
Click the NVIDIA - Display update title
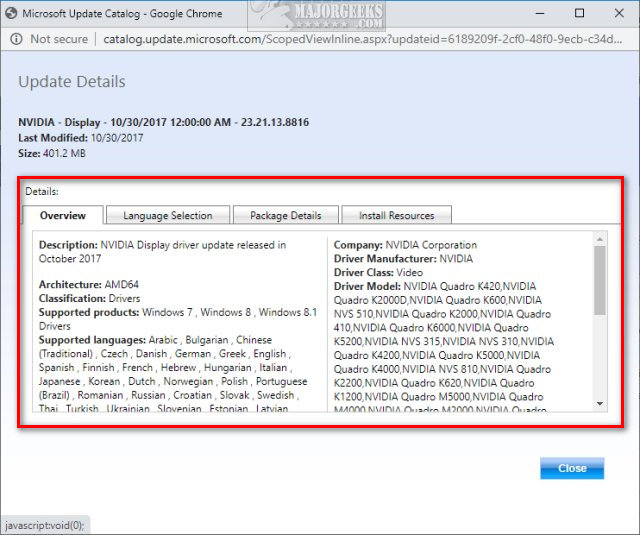pyautogui.click(x=163, y=122)
